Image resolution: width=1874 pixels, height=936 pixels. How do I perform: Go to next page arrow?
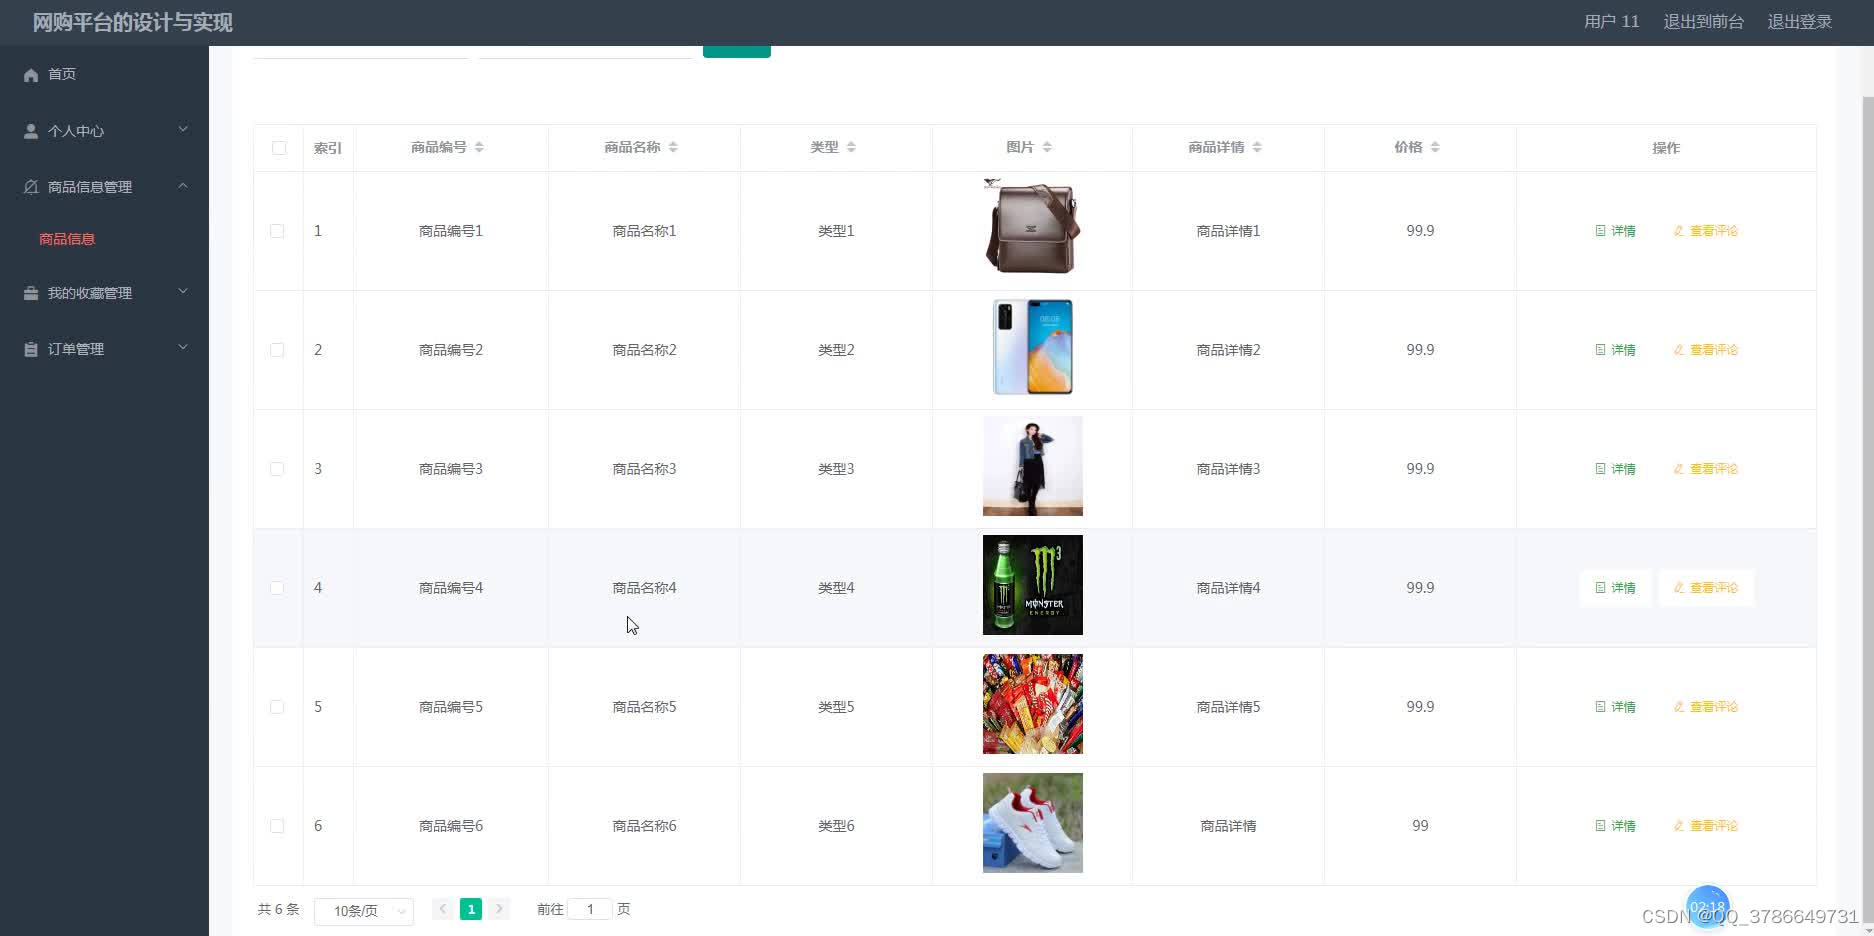[499, 909]
